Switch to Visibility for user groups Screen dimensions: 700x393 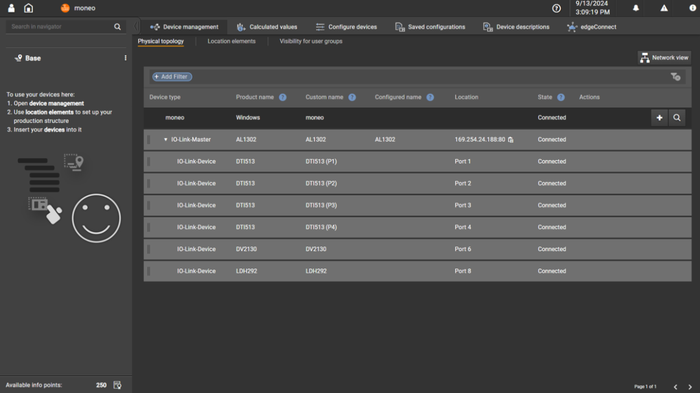[311, 41]
